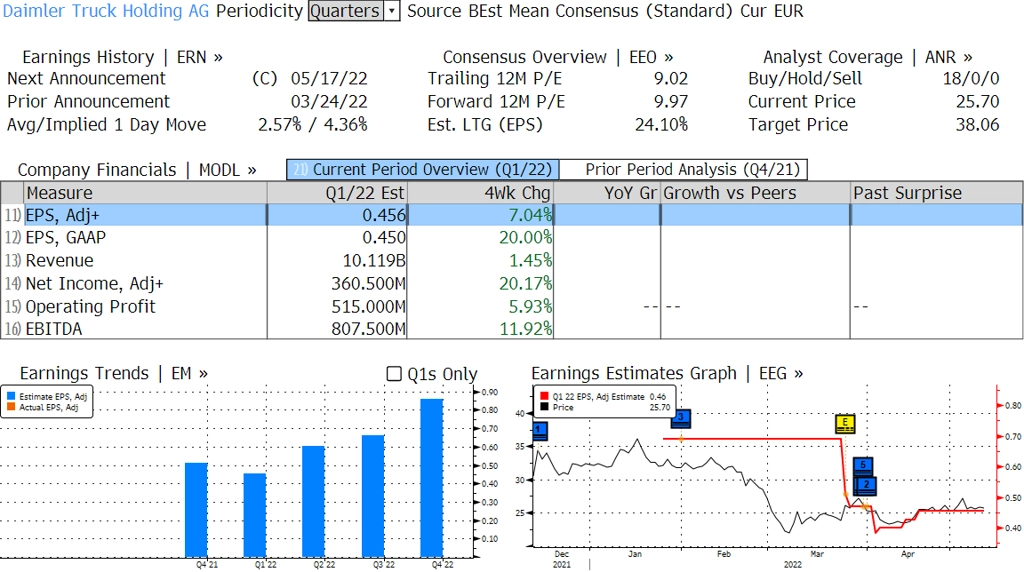
Task: Open Earnings Trends EM link
Action: click(x=114, y=373)
